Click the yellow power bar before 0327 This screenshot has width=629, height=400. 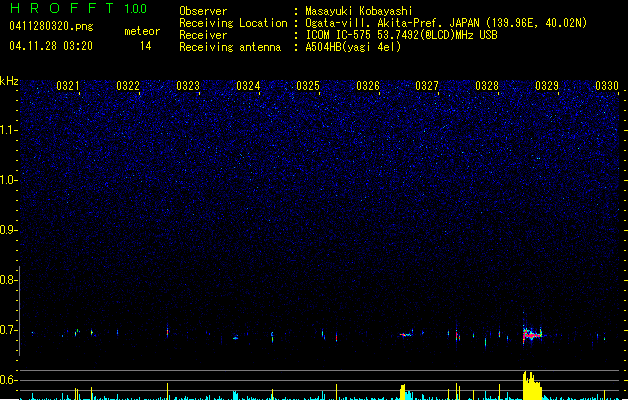pyautogui.click(x=403, y=392)
